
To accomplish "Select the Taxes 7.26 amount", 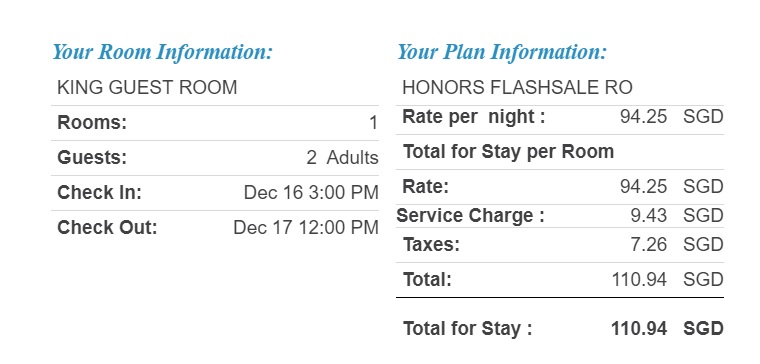I will pos(649,245).
